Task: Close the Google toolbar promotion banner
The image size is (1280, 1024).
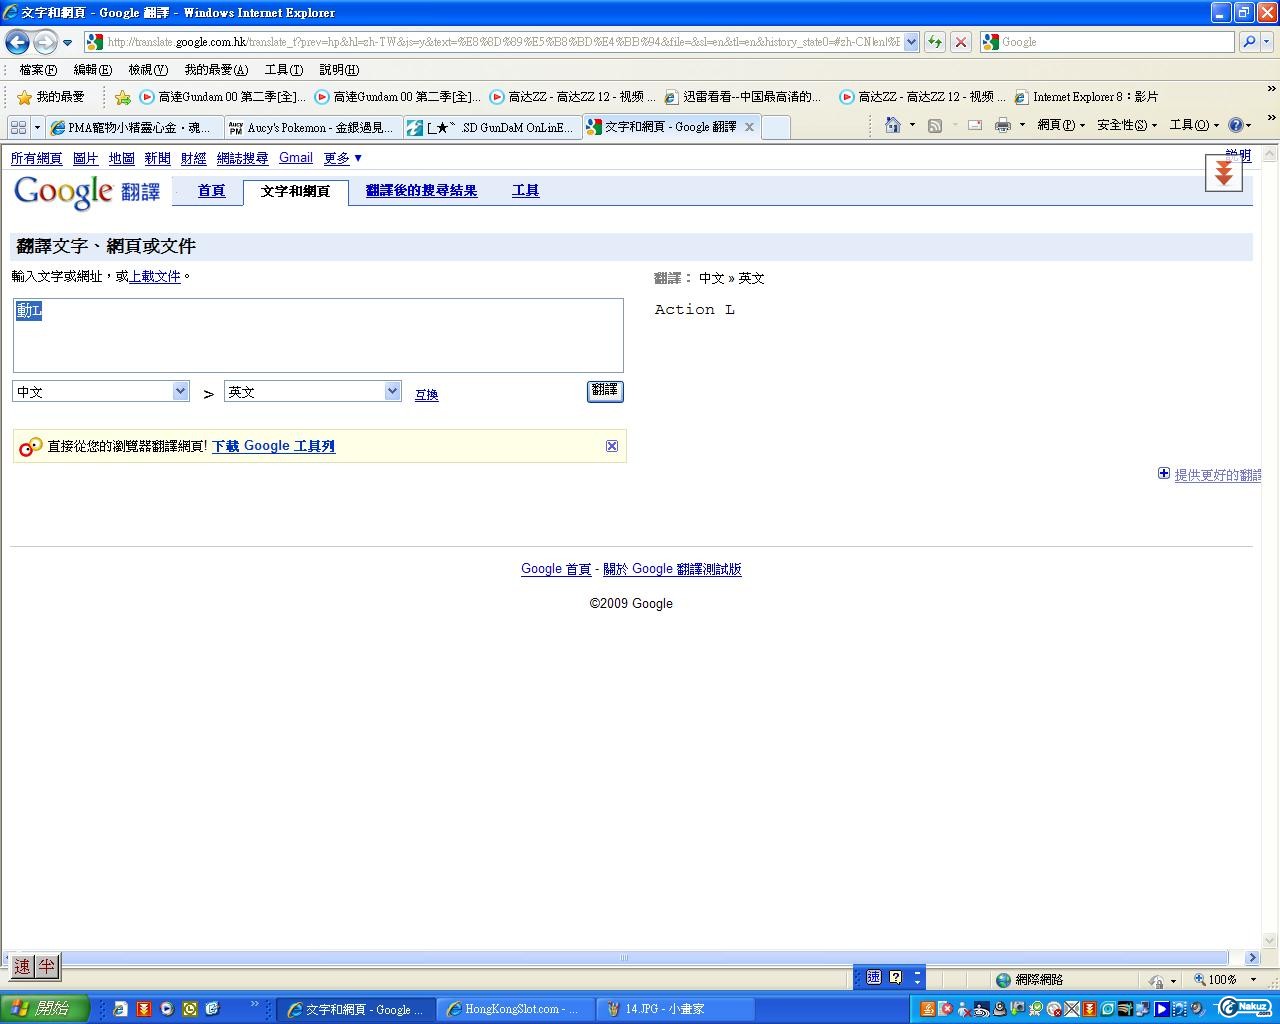Action: (612, 446)
